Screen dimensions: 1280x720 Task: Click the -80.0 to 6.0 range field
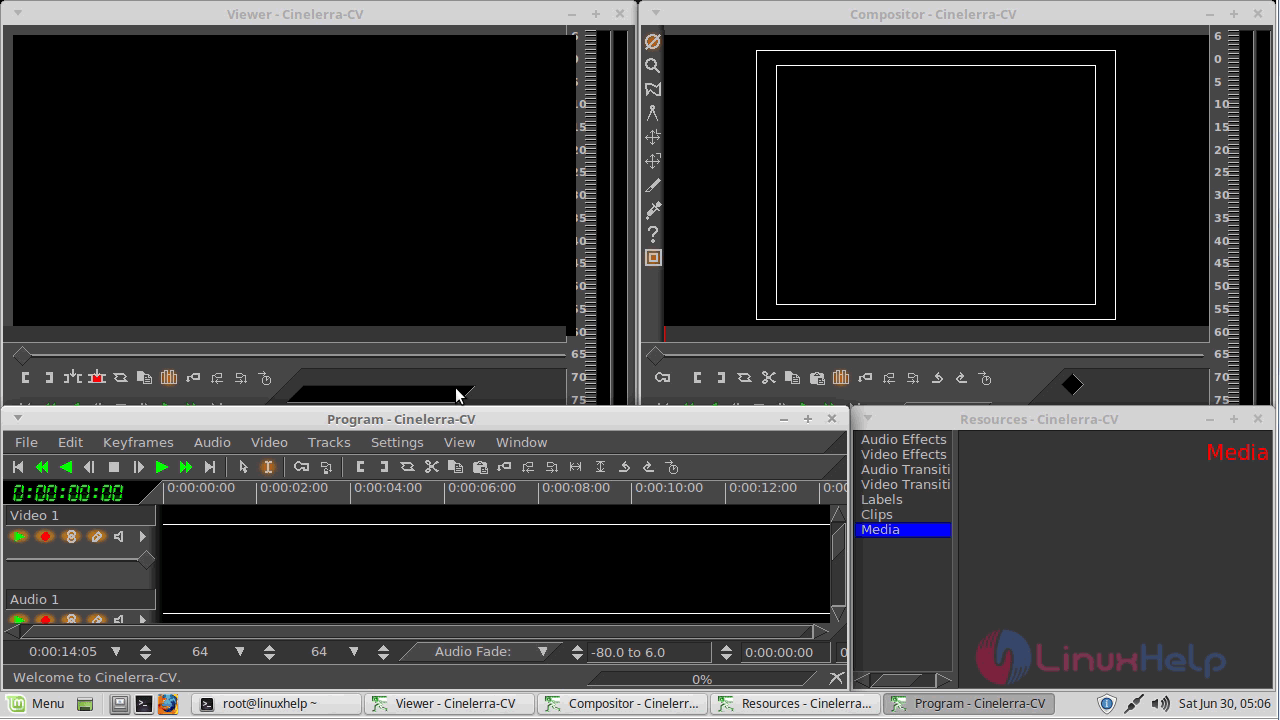point(651,652)
